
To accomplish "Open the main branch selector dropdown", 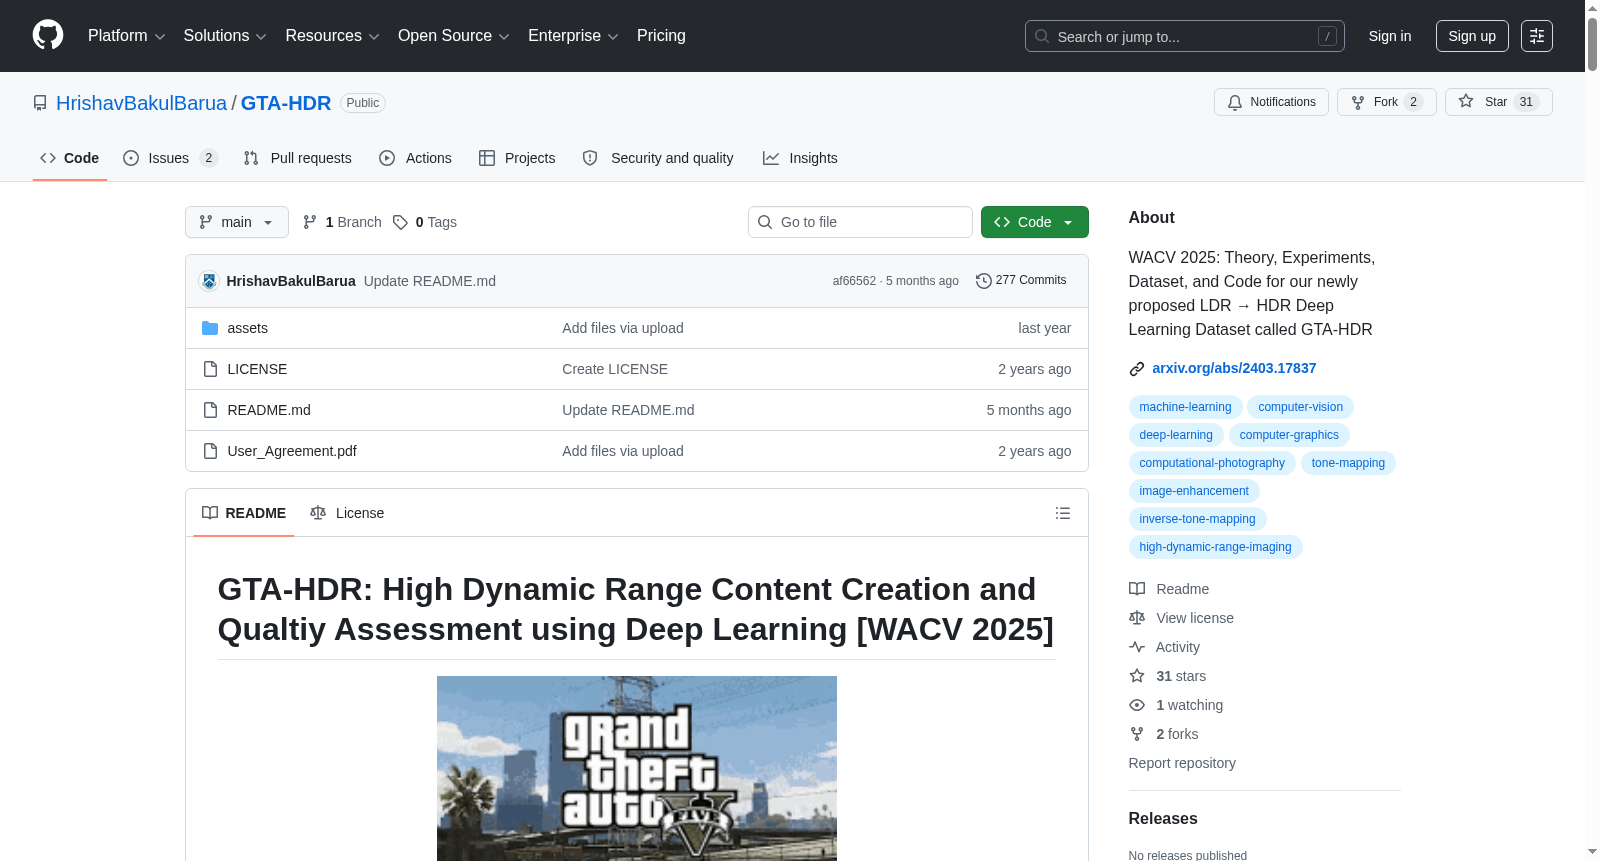I will tap(237, 222).
